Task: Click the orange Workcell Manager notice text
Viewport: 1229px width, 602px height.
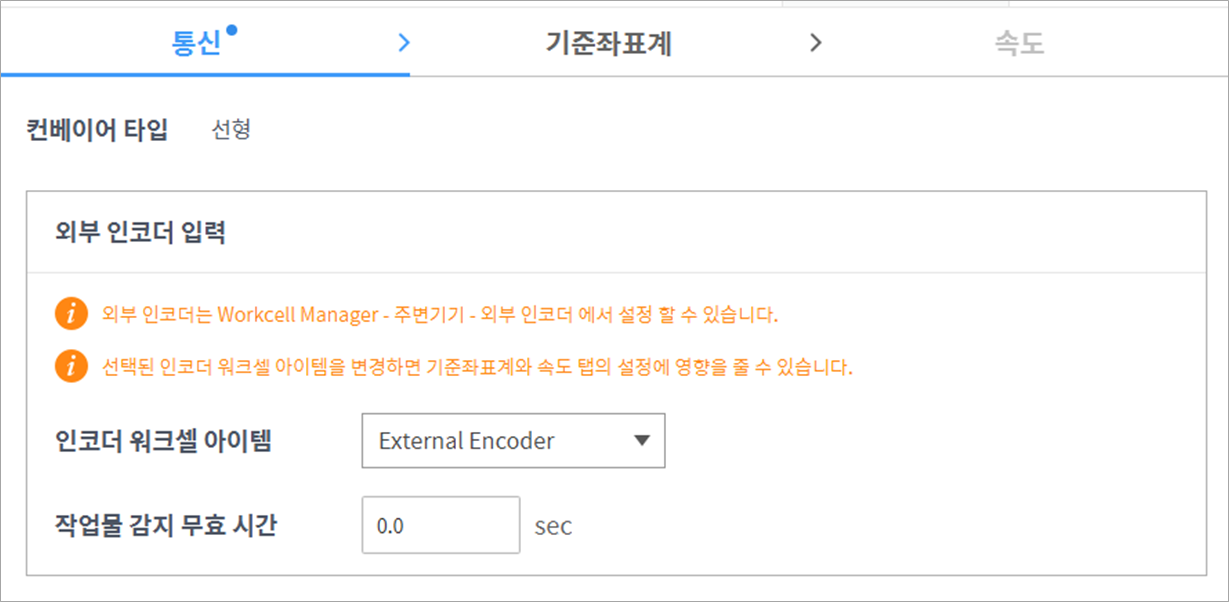Action: (440, 315)
